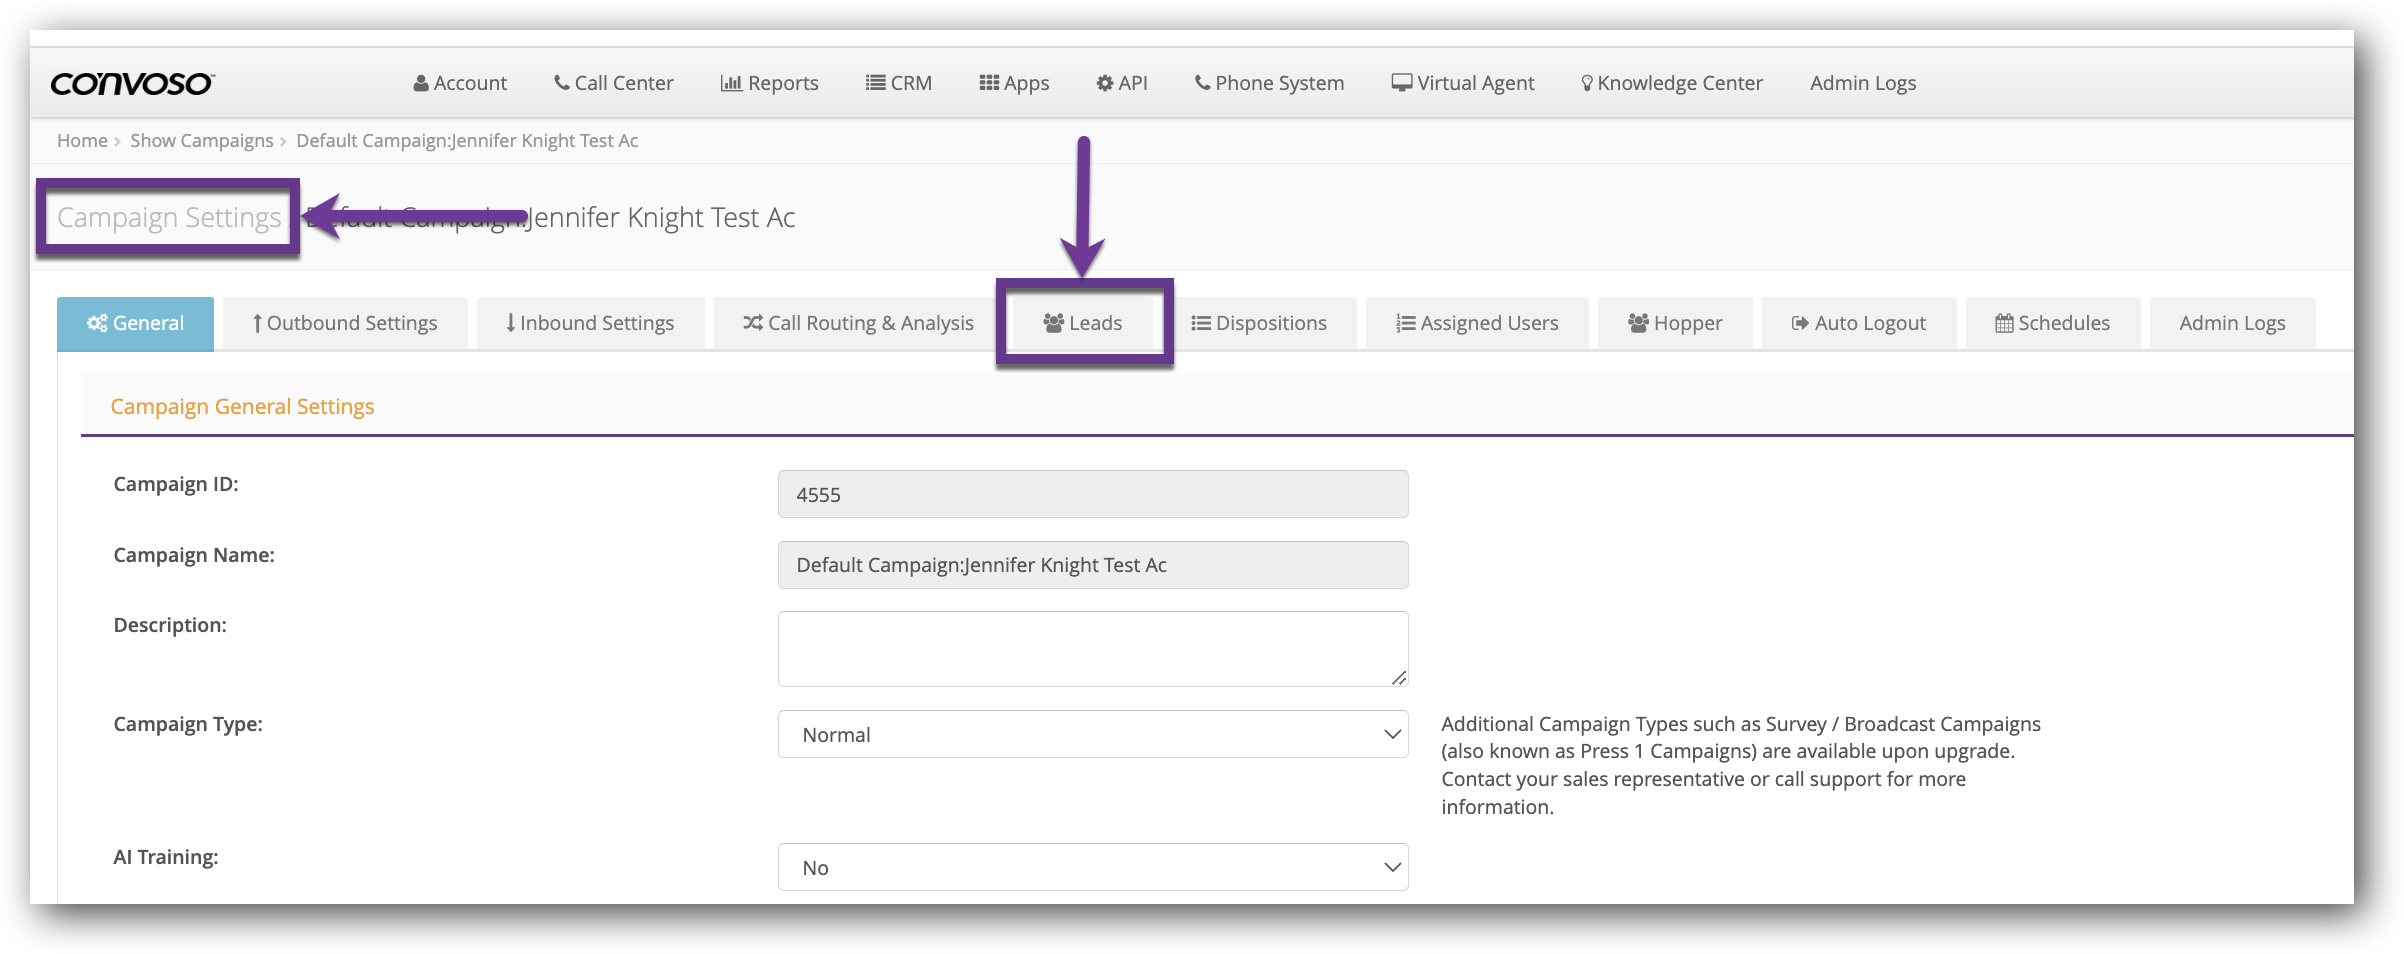The image size is (2404, 954).
Task: Click the Virtual Agent monitor icon
Action: (x=1402, y=83)
